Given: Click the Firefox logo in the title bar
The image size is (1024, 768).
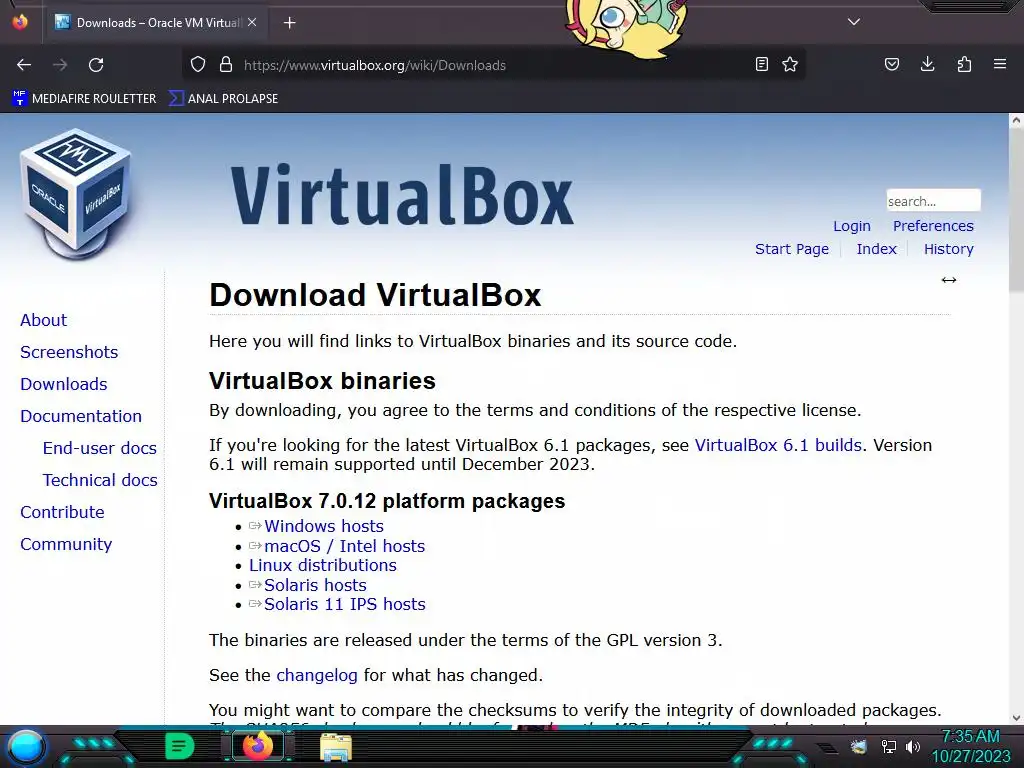Looking at the screenshot, I should [20, 22].
